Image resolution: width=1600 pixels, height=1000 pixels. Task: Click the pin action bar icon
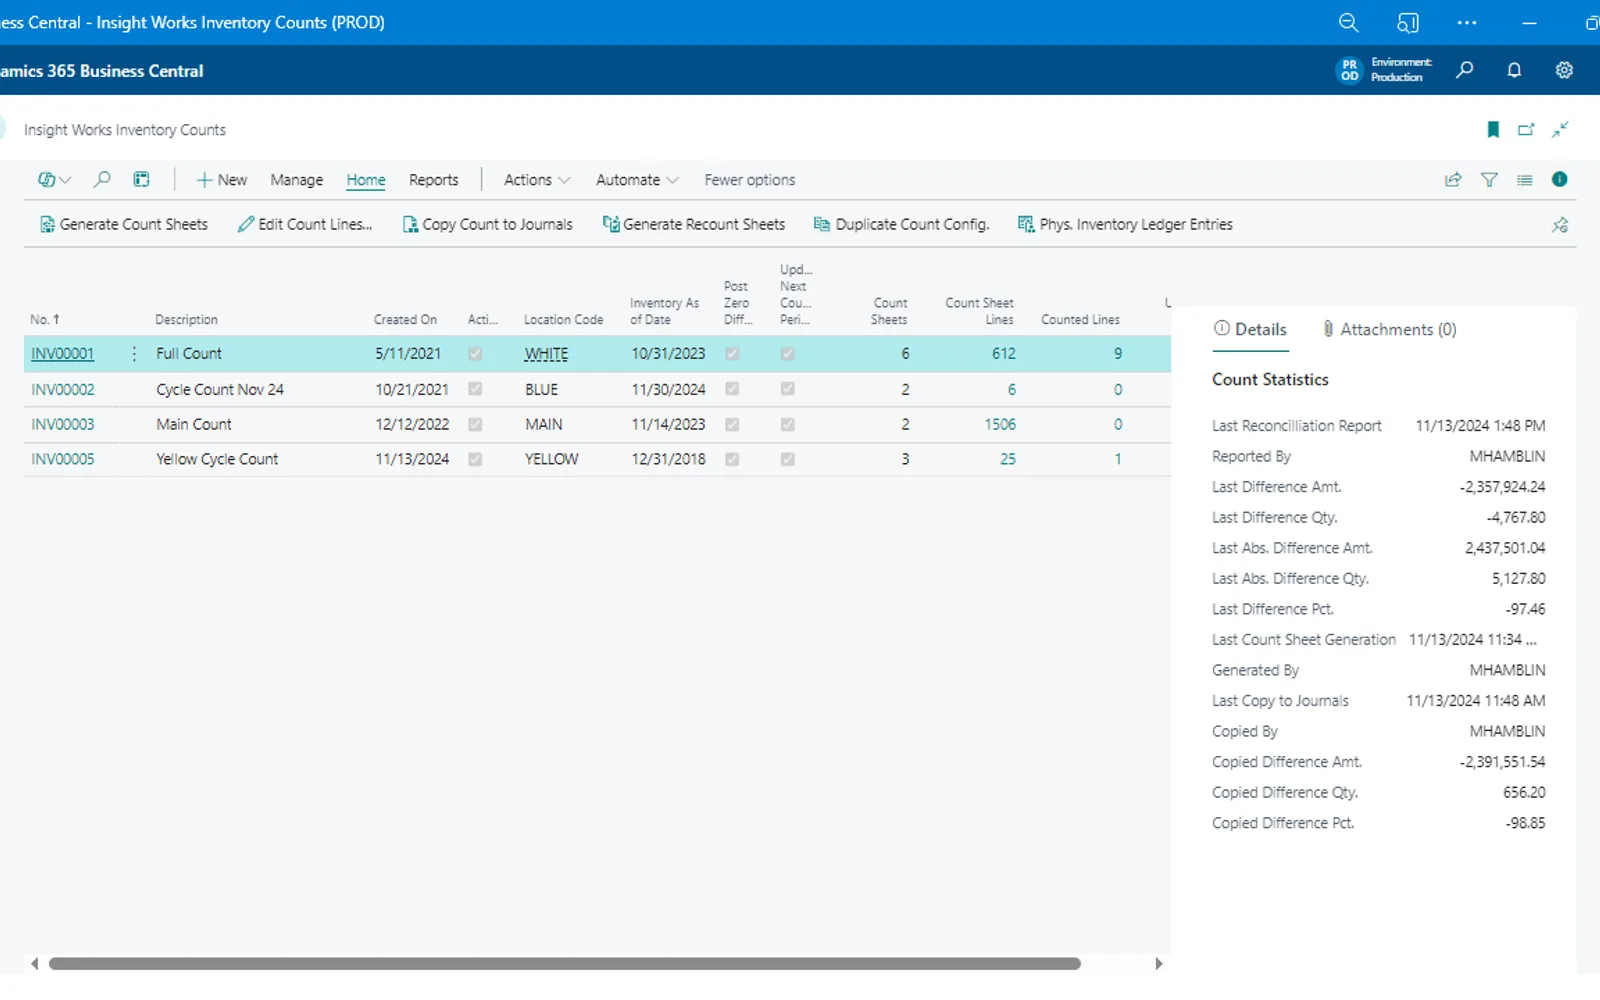point(1560,225)
